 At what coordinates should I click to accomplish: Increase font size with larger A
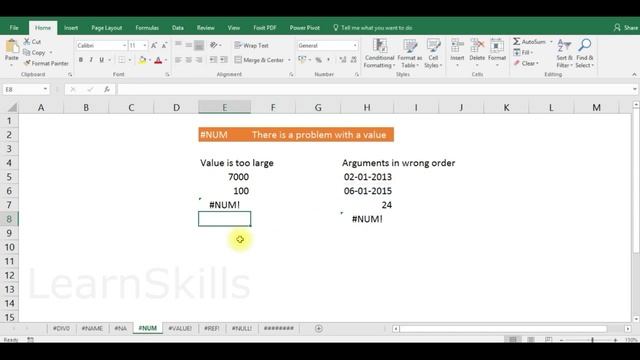(x=154, y=45)
